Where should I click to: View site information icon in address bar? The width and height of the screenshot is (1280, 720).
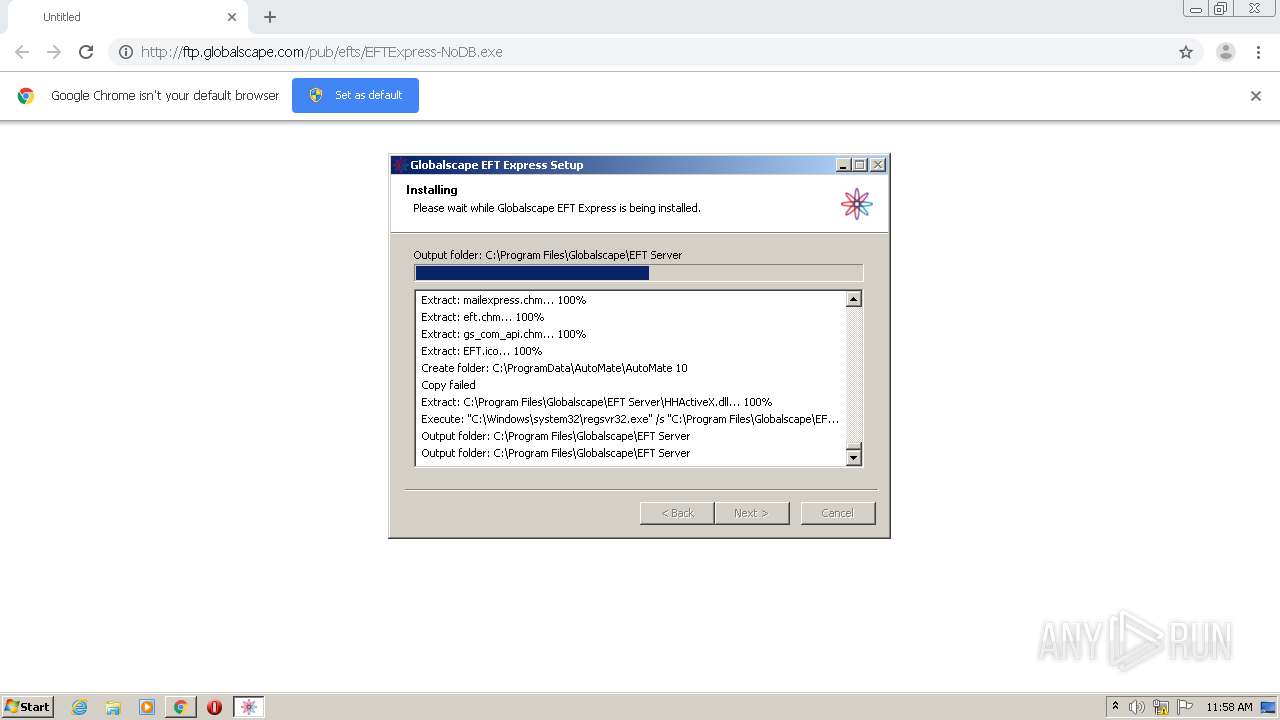tap(126, 52)
